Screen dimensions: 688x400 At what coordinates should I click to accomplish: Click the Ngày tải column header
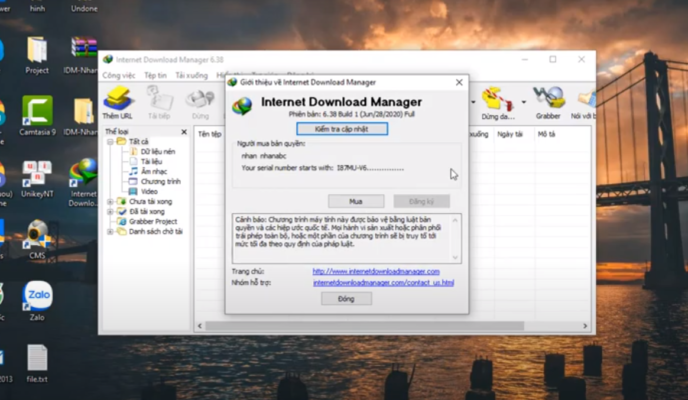[512, 134]
